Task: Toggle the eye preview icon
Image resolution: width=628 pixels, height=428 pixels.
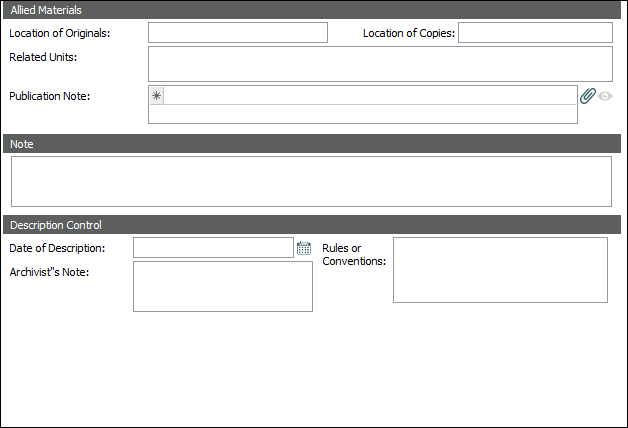Action: tap(605, 97)
